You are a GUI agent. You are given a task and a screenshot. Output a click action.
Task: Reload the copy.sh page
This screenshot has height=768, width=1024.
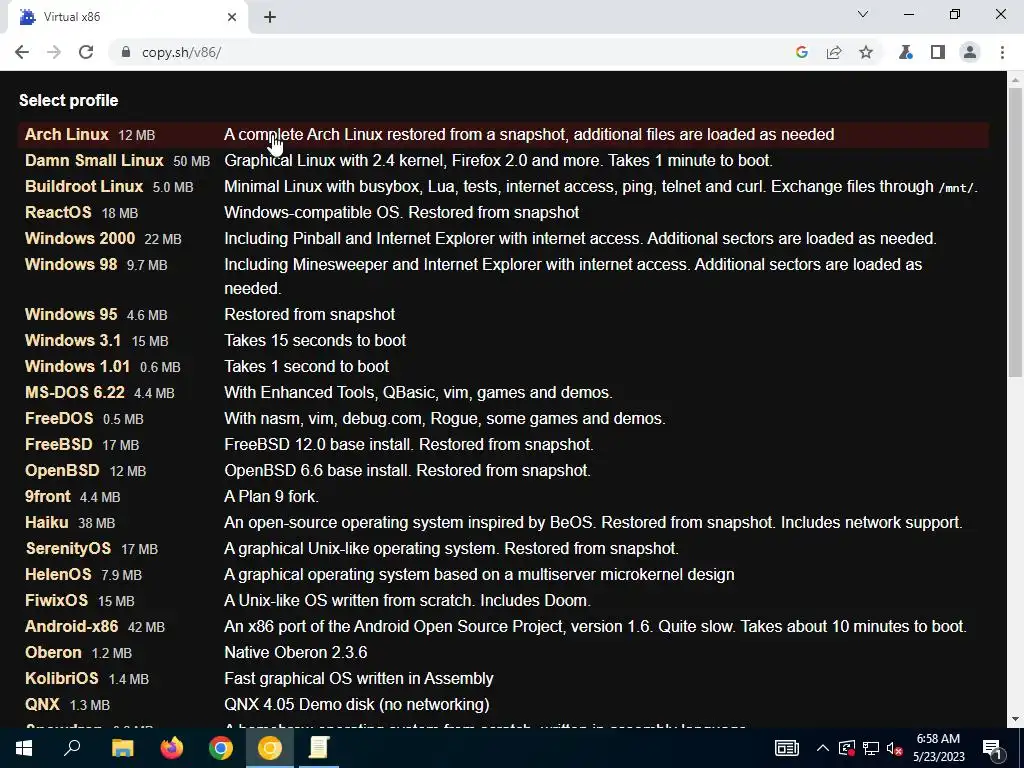click(86, 52)
